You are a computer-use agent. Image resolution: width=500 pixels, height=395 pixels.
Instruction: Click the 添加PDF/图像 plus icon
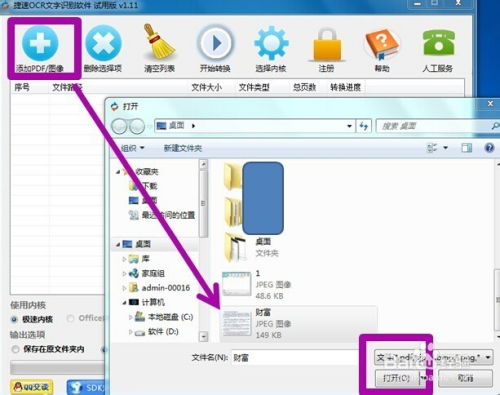click(x=40, y=44)
